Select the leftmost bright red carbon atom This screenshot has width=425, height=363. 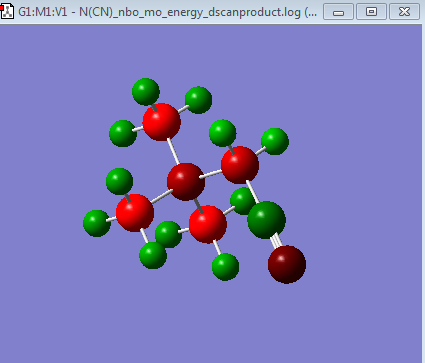[x=135, y=213]
